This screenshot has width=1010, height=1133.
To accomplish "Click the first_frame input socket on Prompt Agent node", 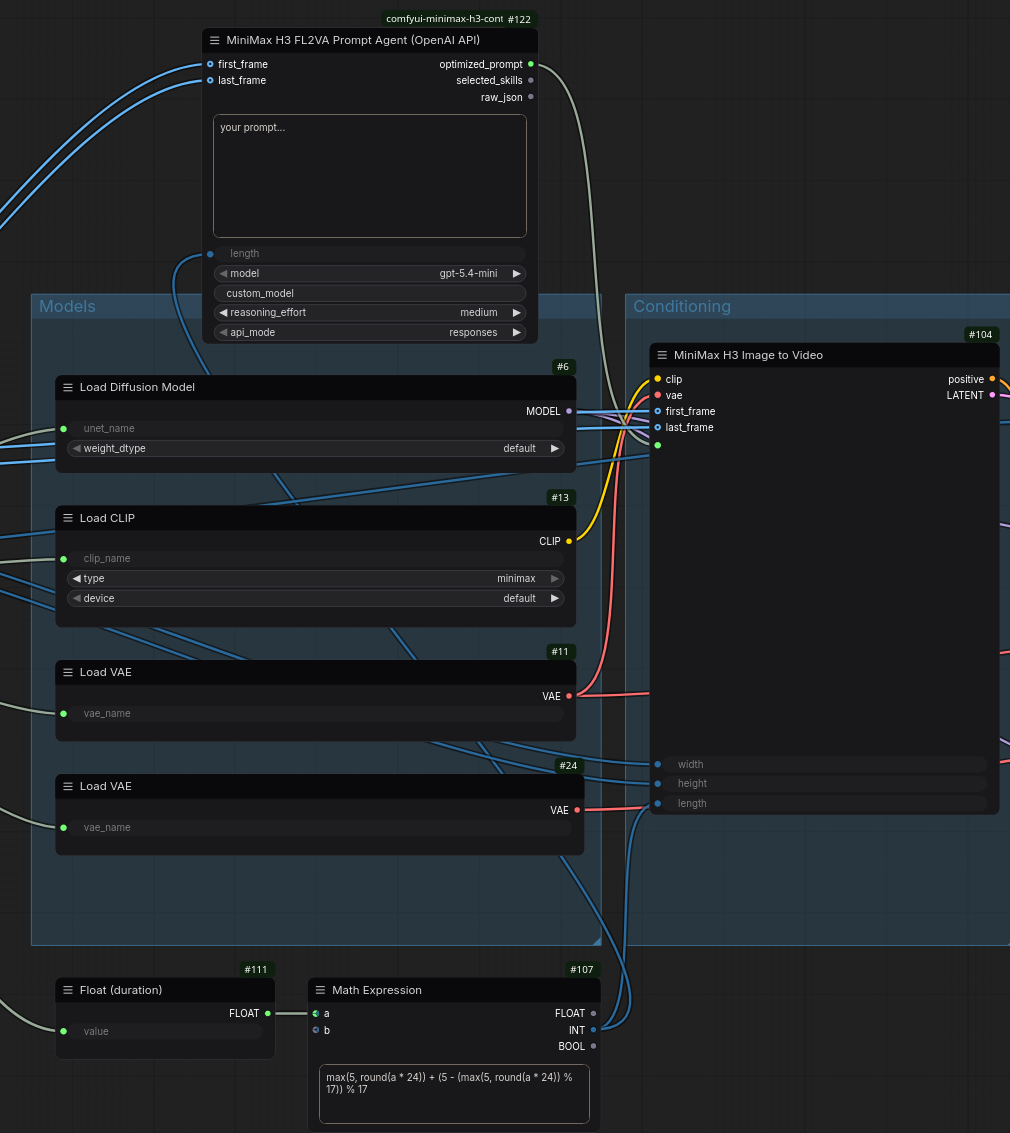I will click(x=210, y=64).
